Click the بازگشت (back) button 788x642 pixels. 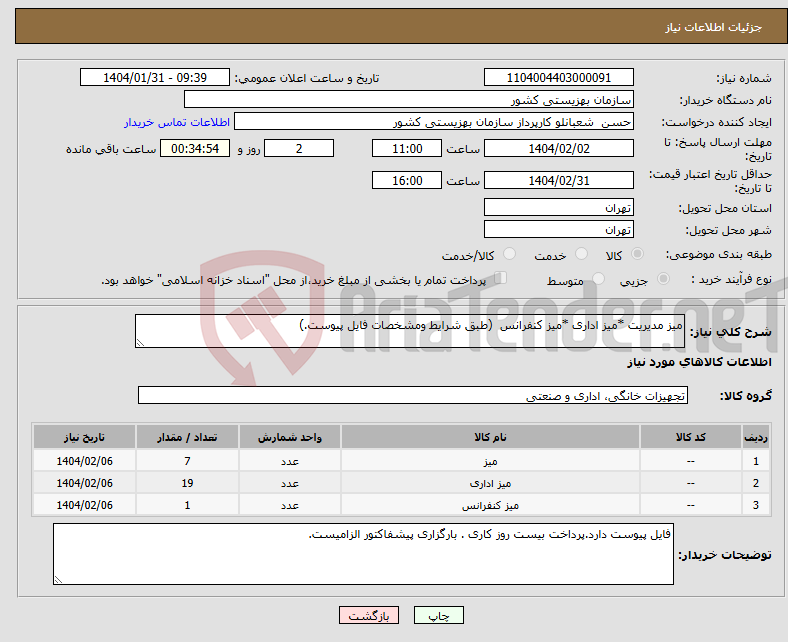(x=368, y=615)
